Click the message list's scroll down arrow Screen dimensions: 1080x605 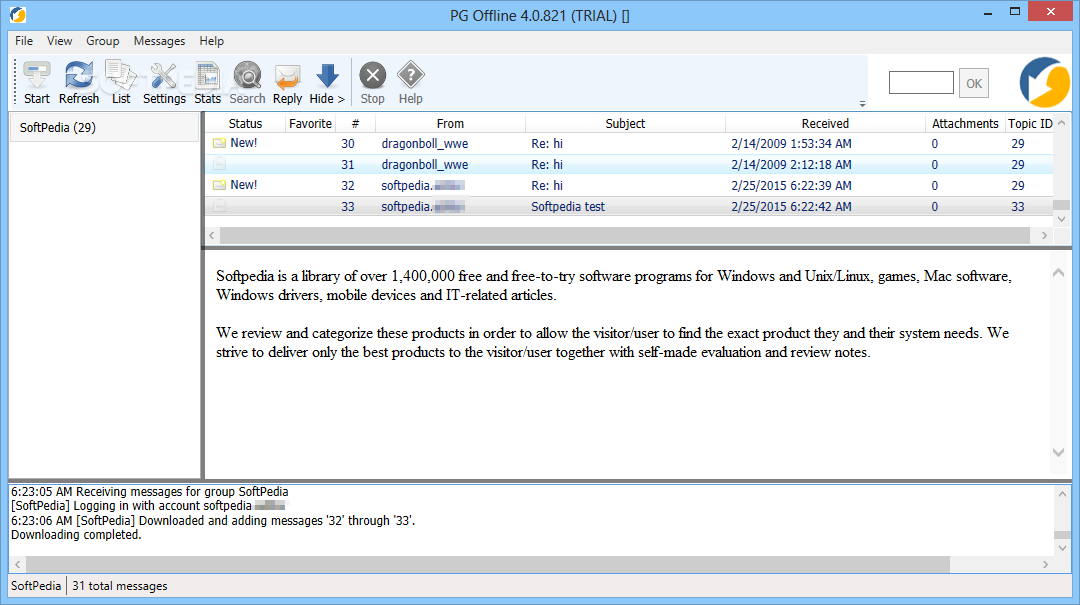pos(1061,218)
